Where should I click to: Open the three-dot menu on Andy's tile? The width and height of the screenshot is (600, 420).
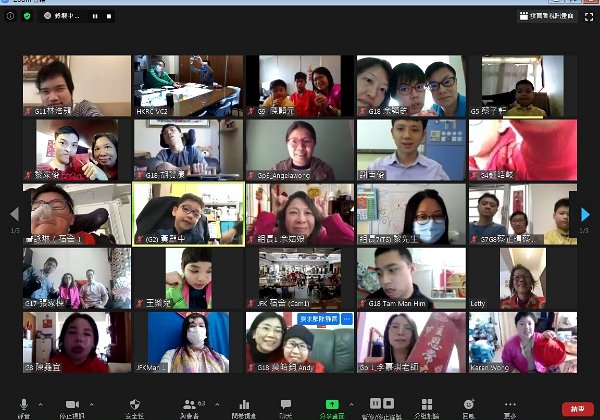click(347, 319)
